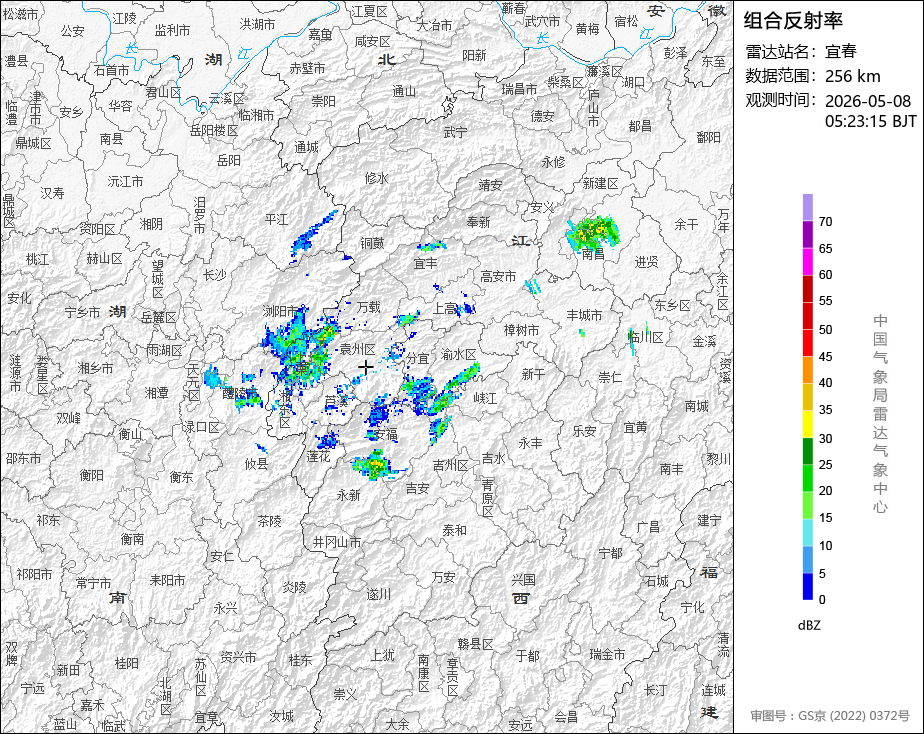924x734 pixels.
Task: Click the 湘潭 label
Action: [x=157, y=392]
